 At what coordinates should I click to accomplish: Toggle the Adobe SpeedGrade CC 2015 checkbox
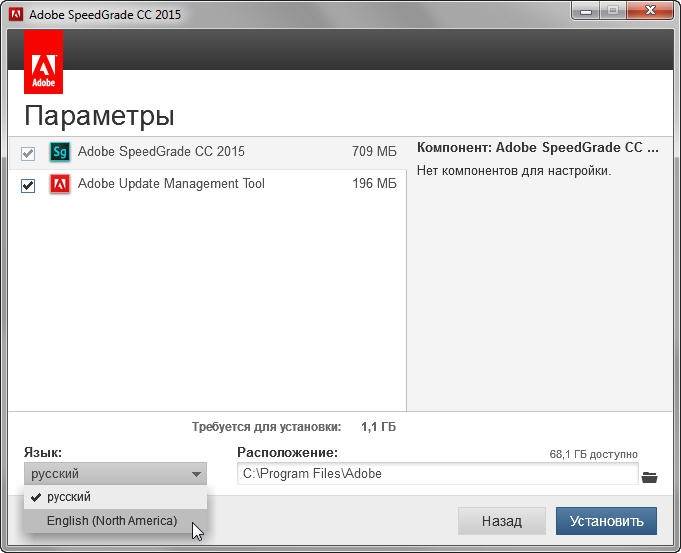click(x=28, y=153)
